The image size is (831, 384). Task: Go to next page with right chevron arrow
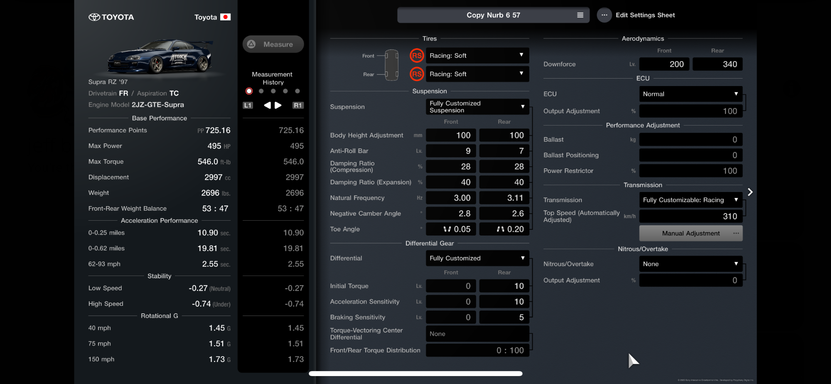[750, 192]
